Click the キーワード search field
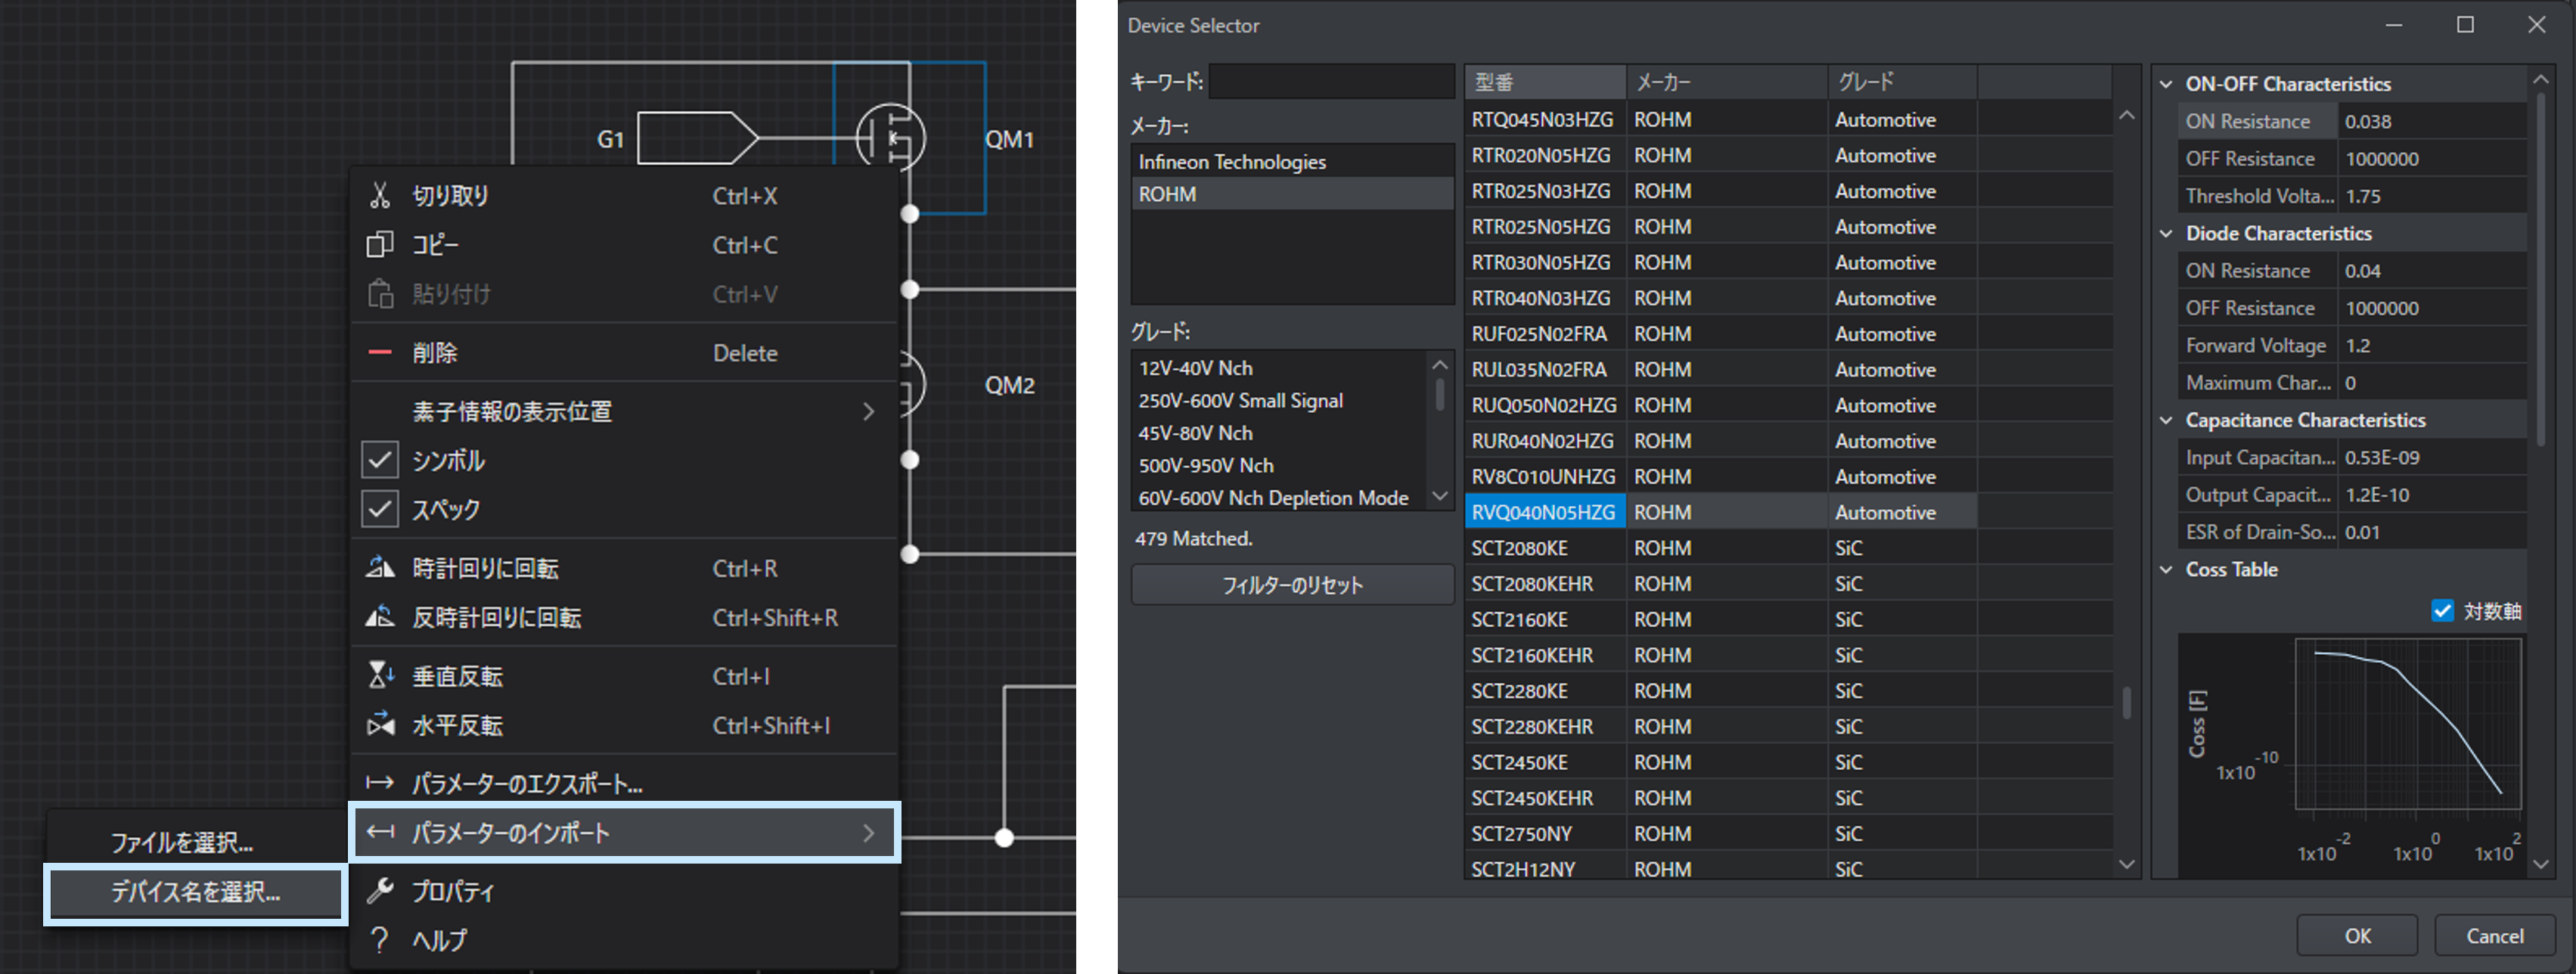 (x=1332, y=82)
